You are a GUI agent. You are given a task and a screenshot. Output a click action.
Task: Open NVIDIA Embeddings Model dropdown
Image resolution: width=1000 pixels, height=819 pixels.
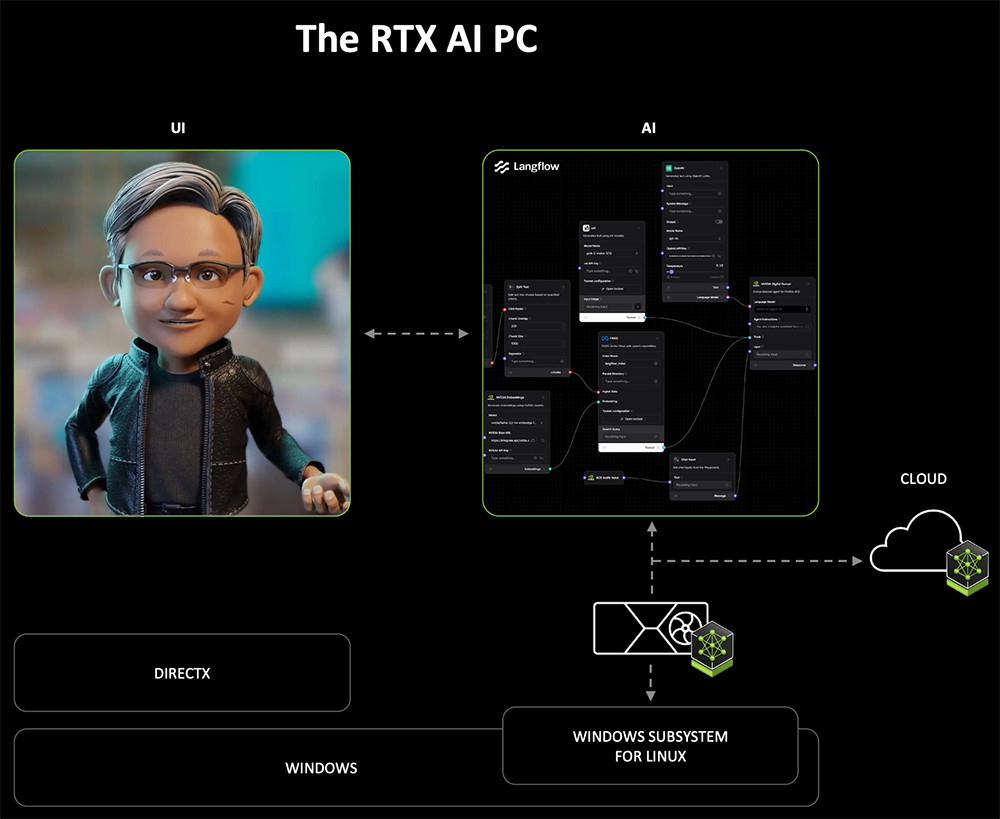516,423
